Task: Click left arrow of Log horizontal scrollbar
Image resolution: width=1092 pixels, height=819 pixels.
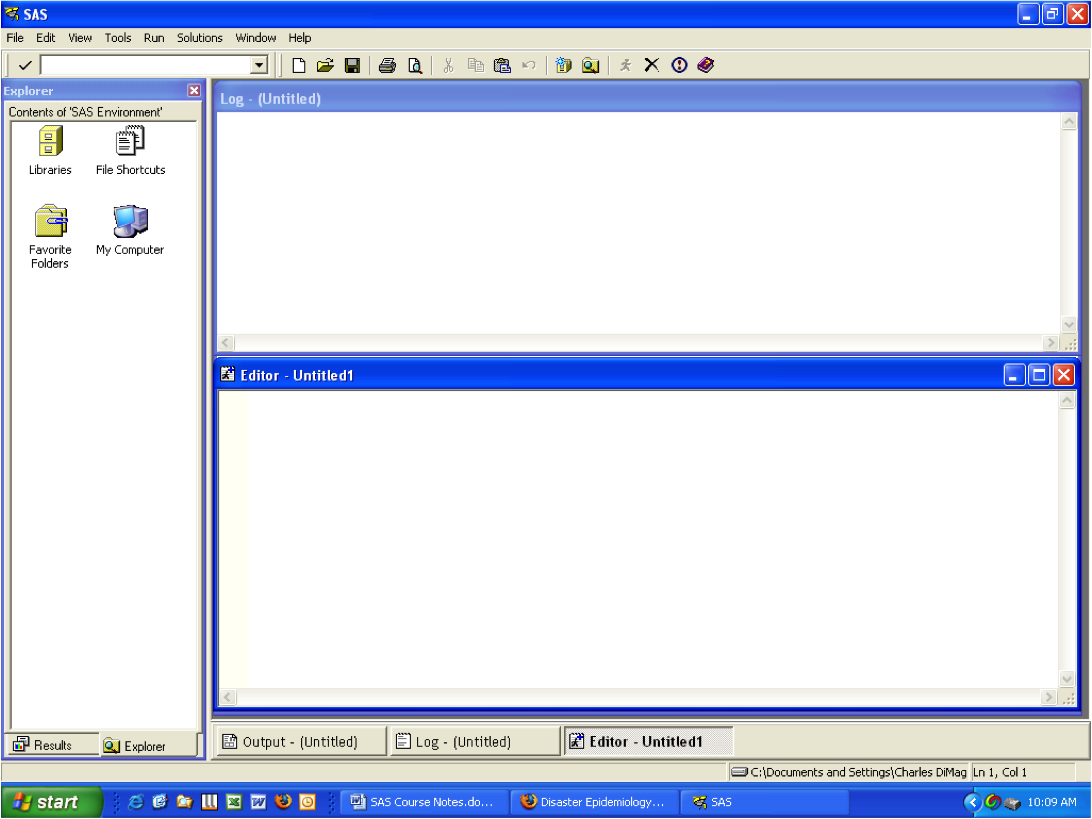Action: click(x=226, y=343)
